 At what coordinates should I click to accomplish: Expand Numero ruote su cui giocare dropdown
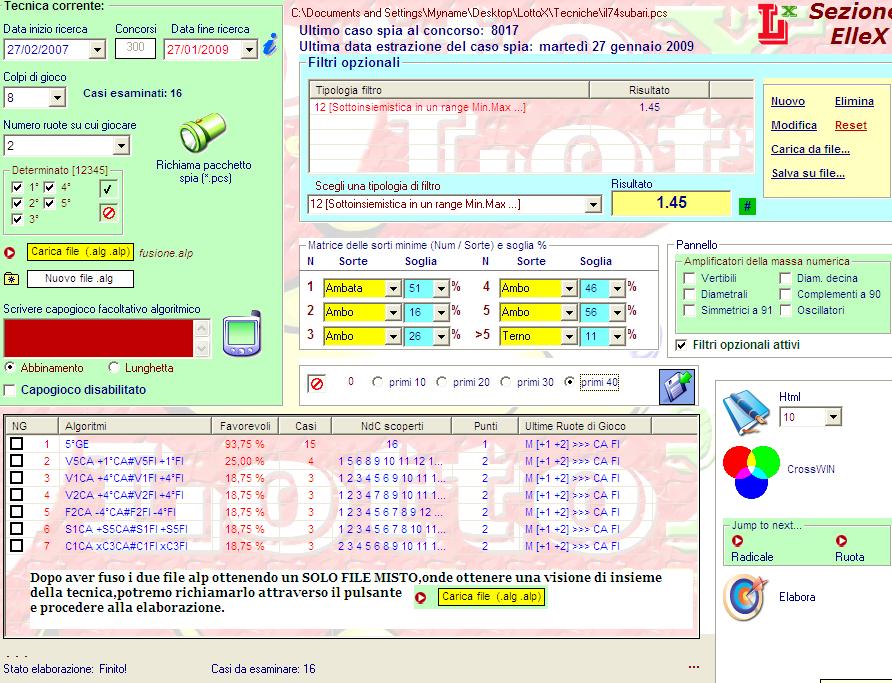[121, 146]
